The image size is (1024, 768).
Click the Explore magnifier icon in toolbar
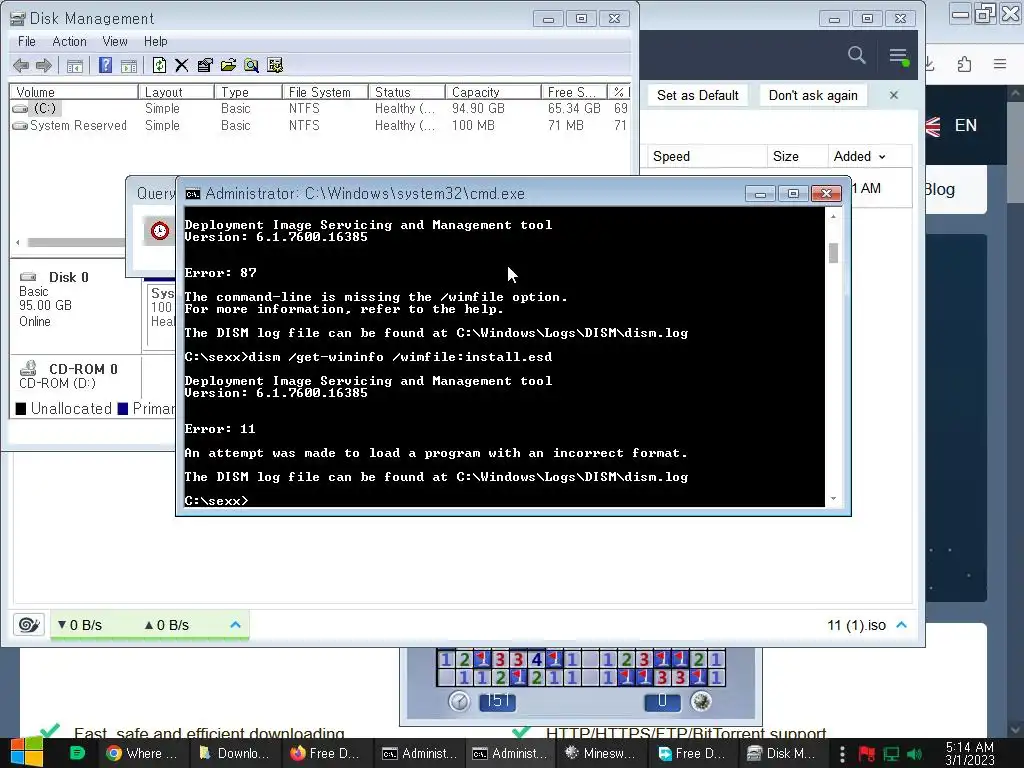tap(251, 65)
